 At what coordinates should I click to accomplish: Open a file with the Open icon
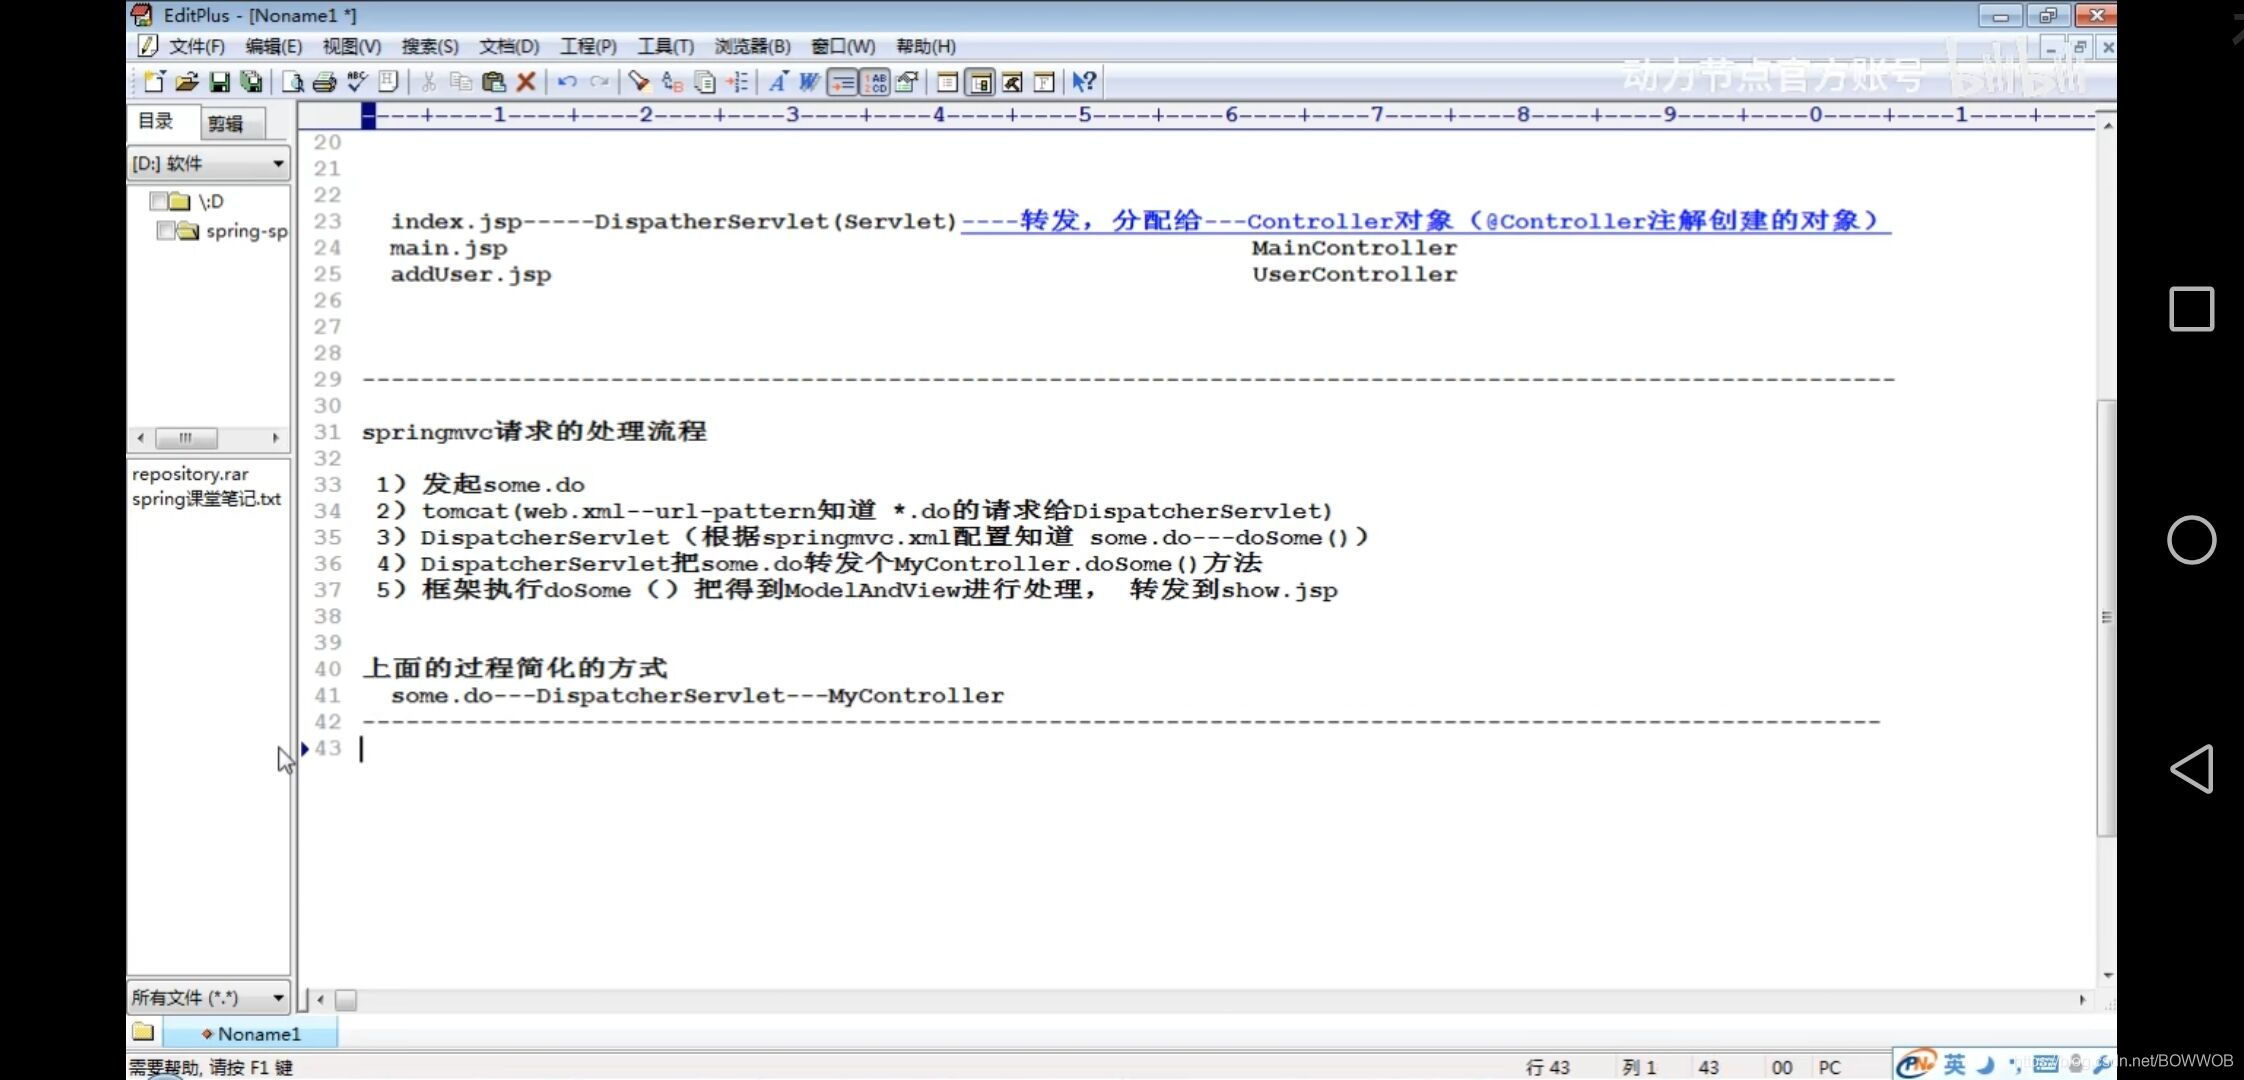(x=186, y=82)
